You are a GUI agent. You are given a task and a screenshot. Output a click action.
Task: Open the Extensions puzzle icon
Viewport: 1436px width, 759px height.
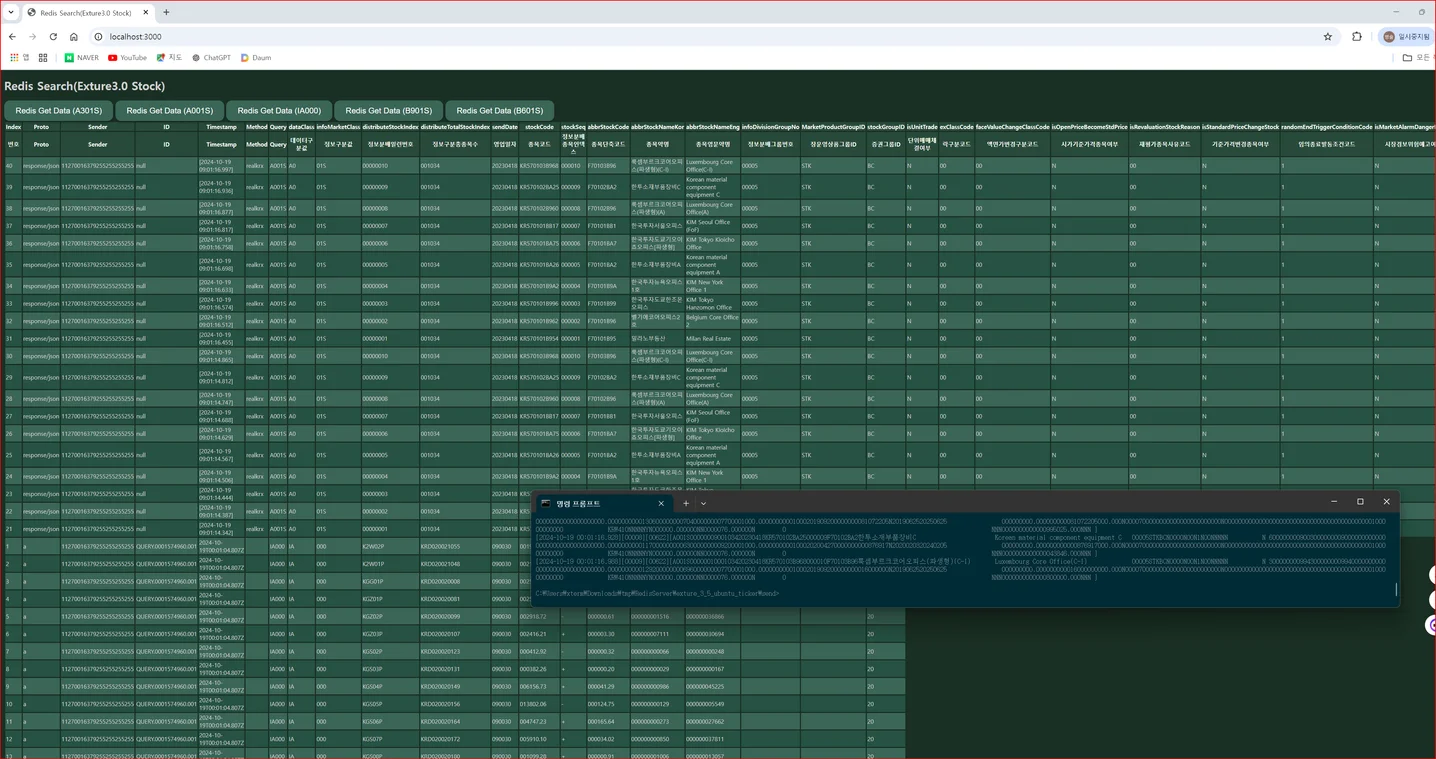[x=1357, y=37]
